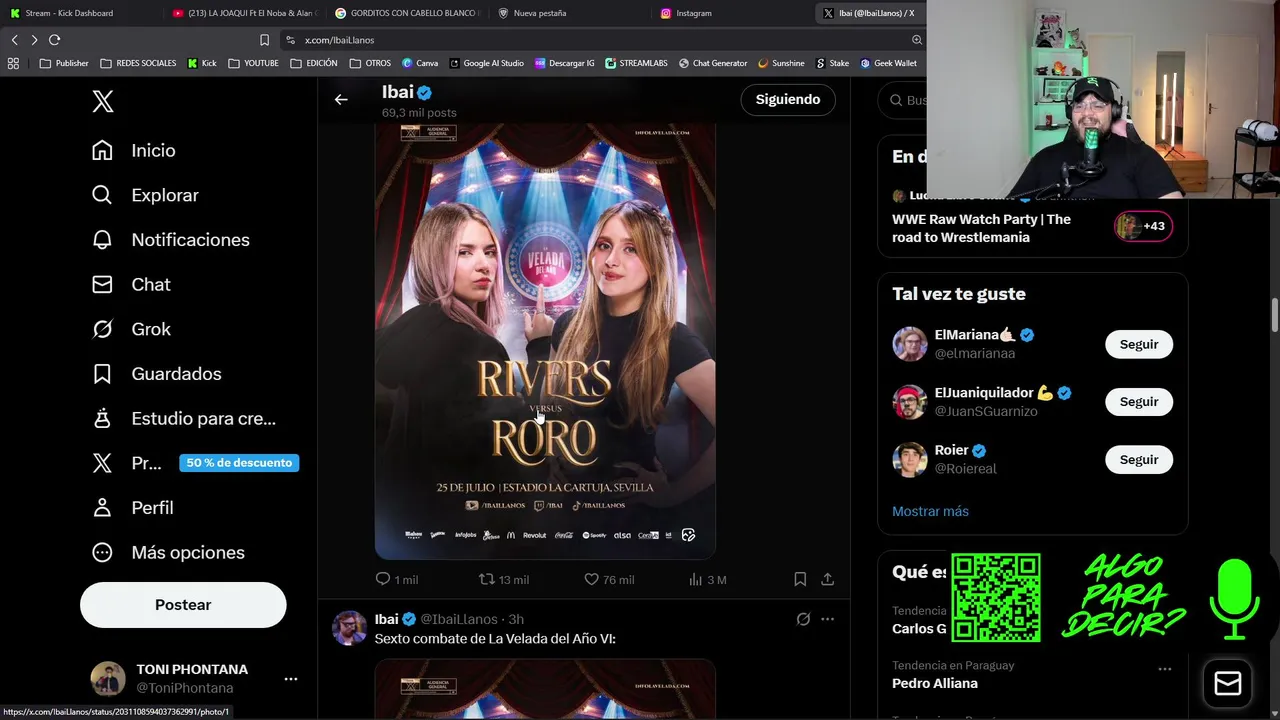This screenshot has height=720, width=1280.
Task: Open Estudio para creadores entry
Action: [183, 419]
